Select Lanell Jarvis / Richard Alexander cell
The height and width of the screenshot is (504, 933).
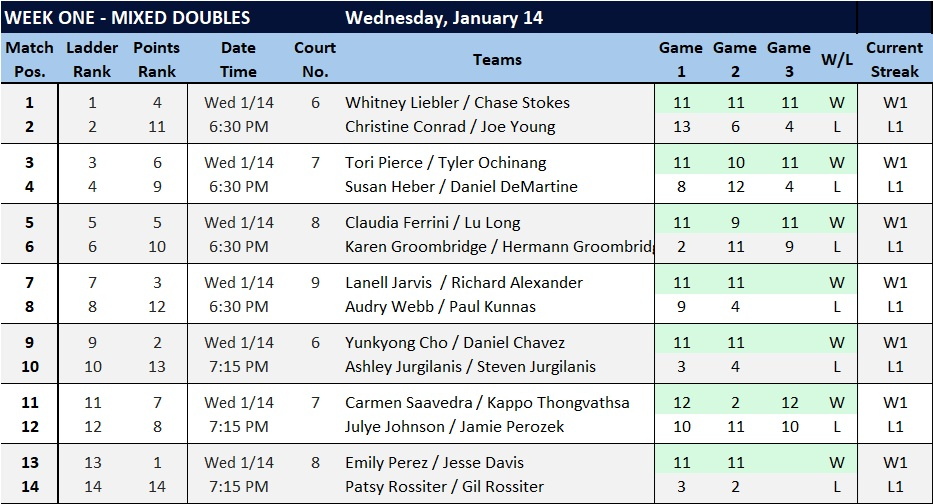[464, 283]
